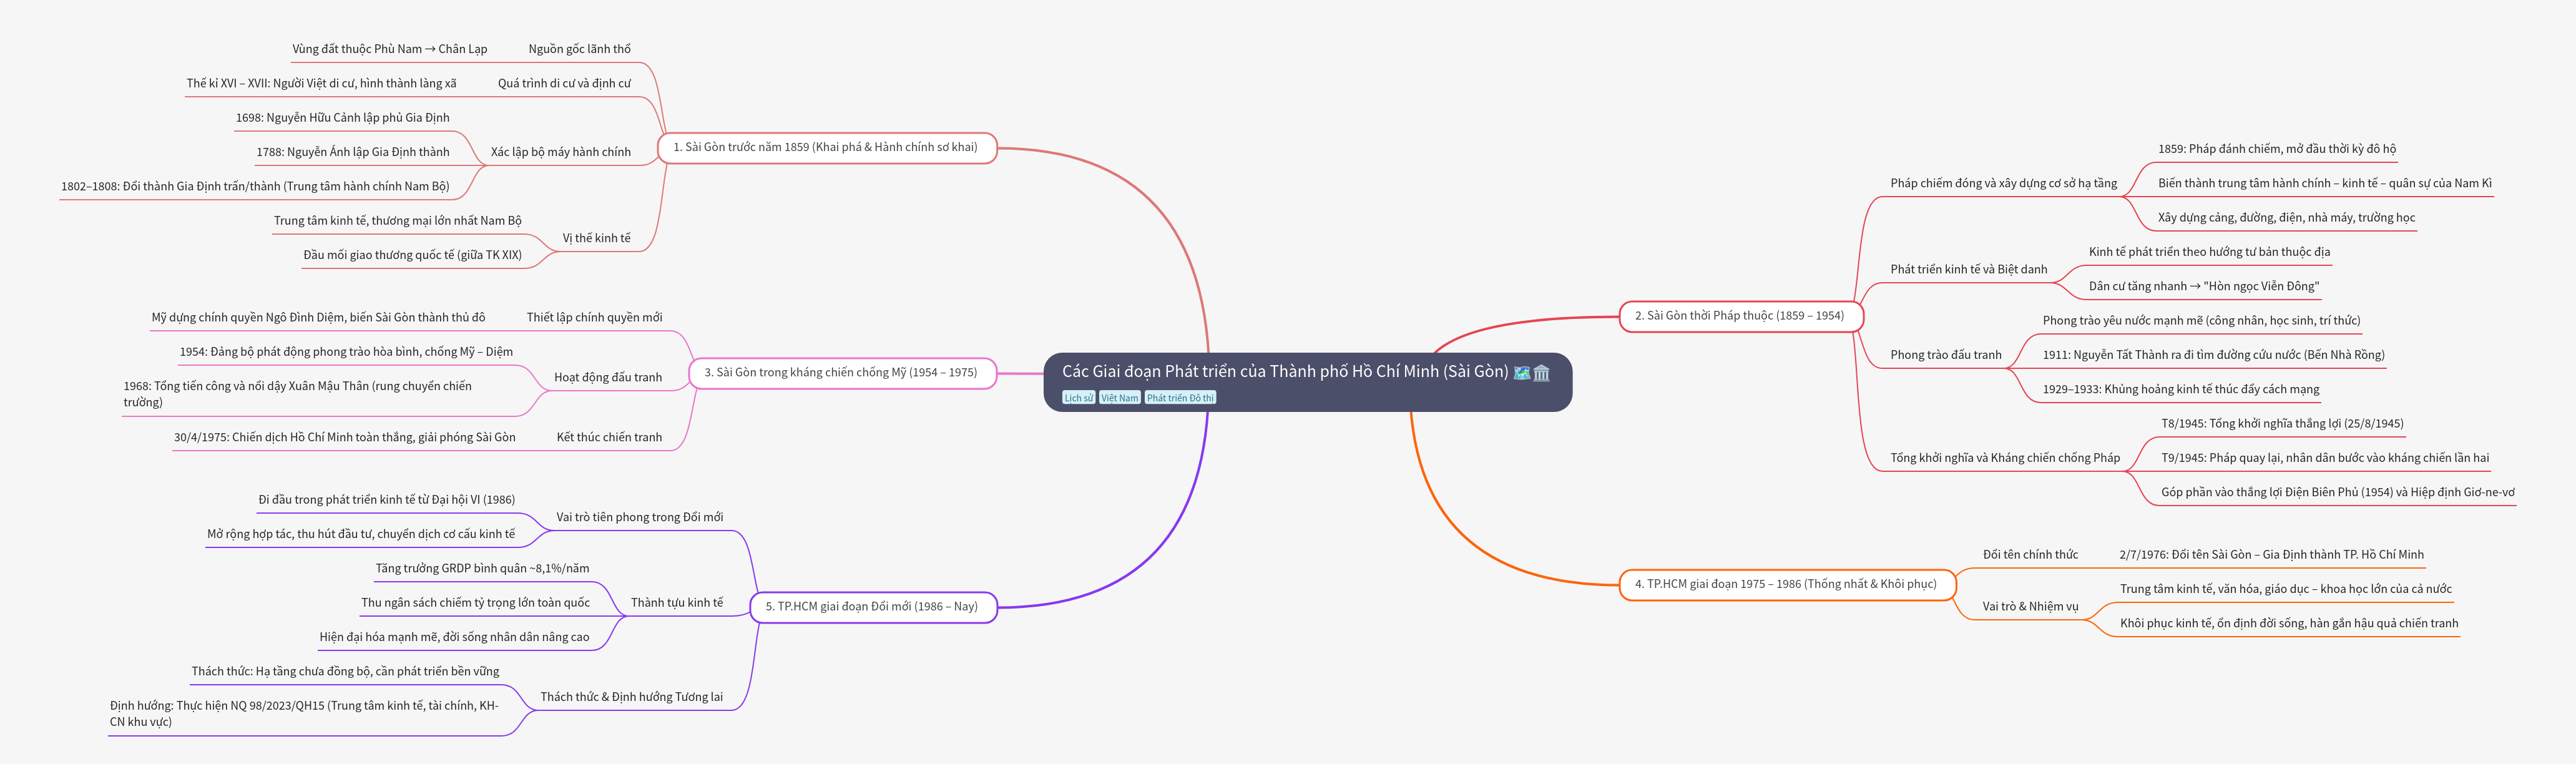Select 'Thành tựu kinh tế' branch
The height and width of the screenshot is (764, 2576).
click(676, 603)
